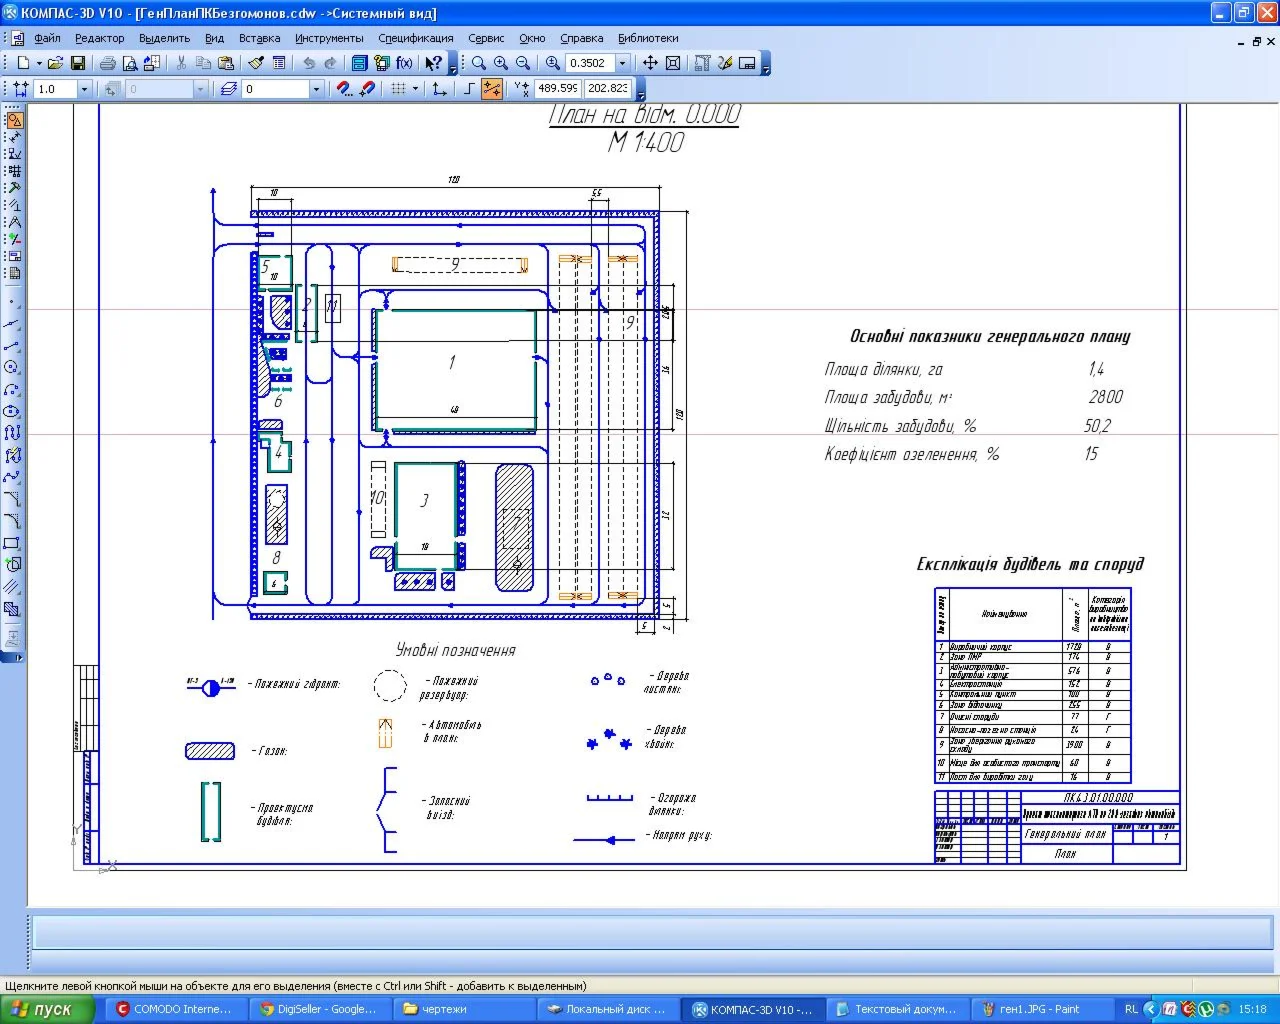Viewport: 1280px width, 1024px height.
Task: Switch to ген1.JPG - Paint taskbar button
Action: pos(1038,1009)
